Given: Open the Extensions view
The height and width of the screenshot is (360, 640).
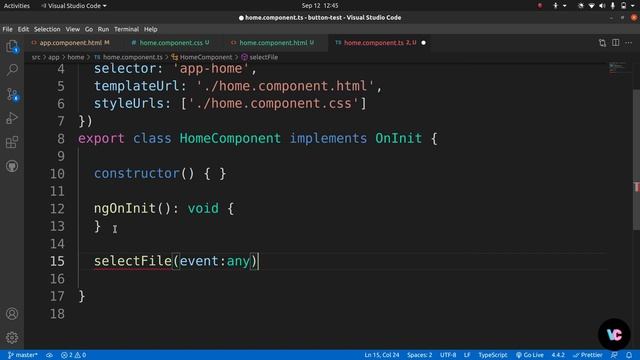Looking at the screenshot, I should pos(12,142).
